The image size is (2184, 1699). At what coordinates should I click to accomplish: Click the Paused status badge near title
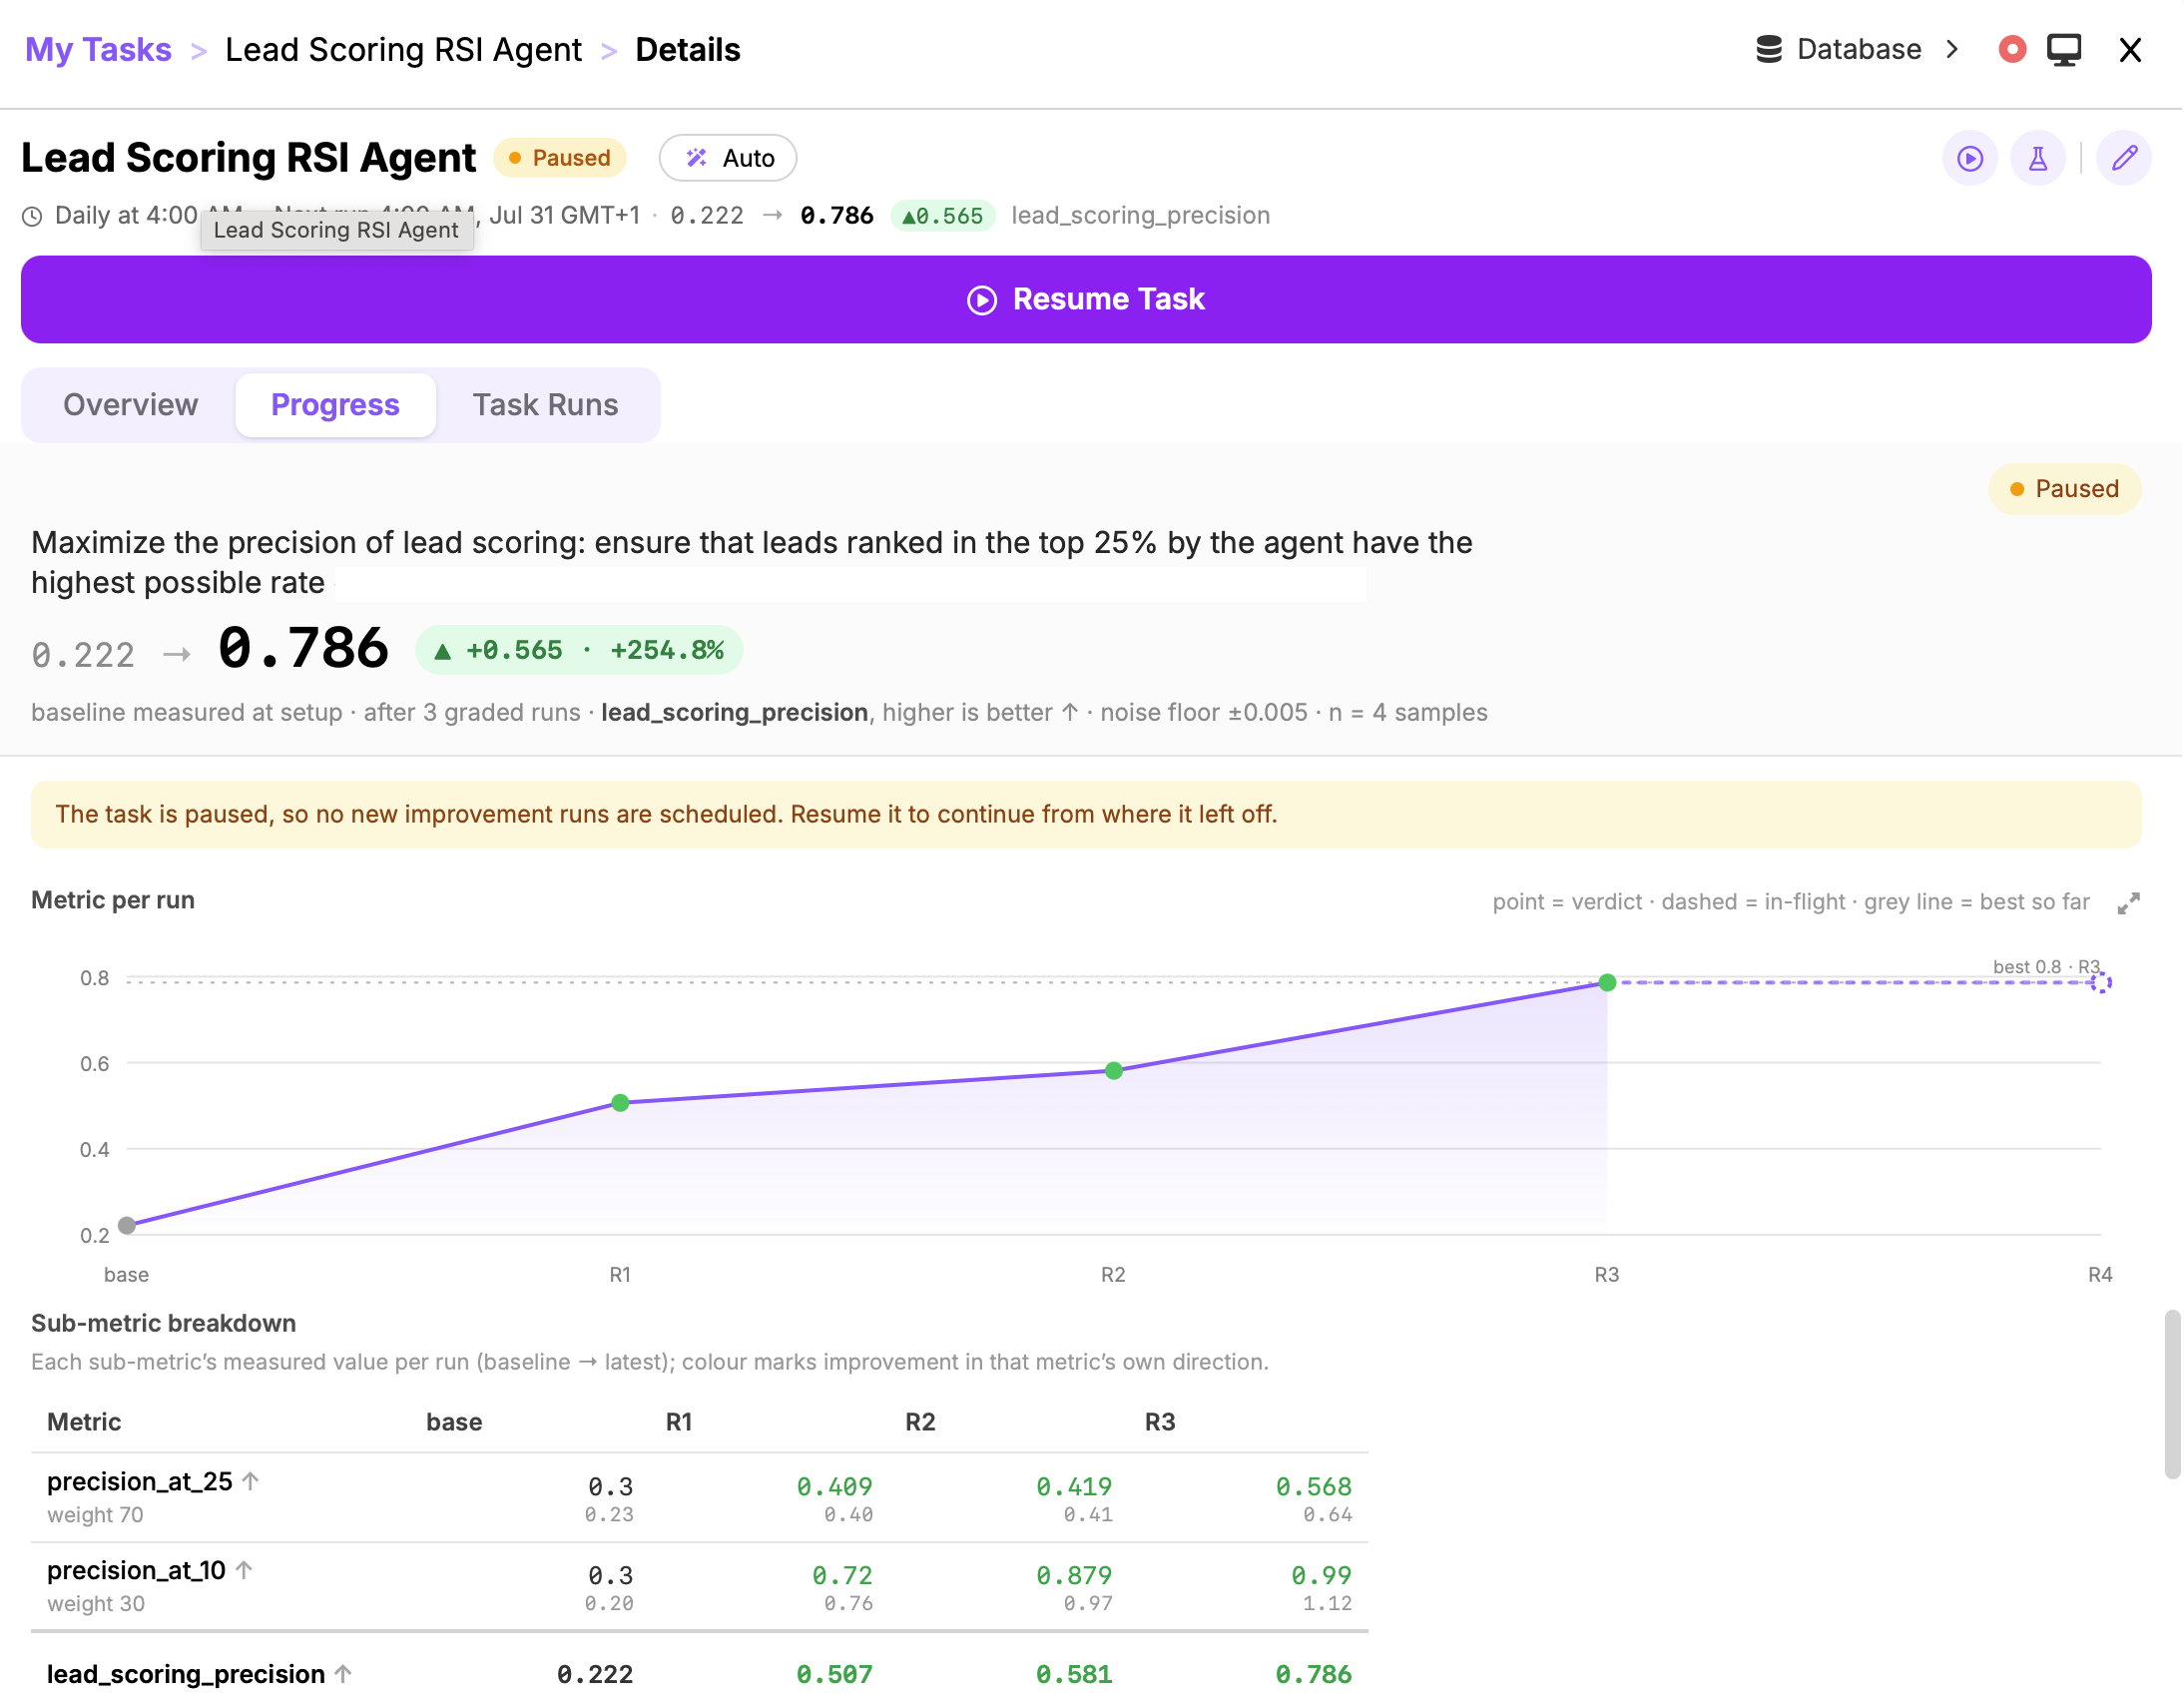(560, 158)
